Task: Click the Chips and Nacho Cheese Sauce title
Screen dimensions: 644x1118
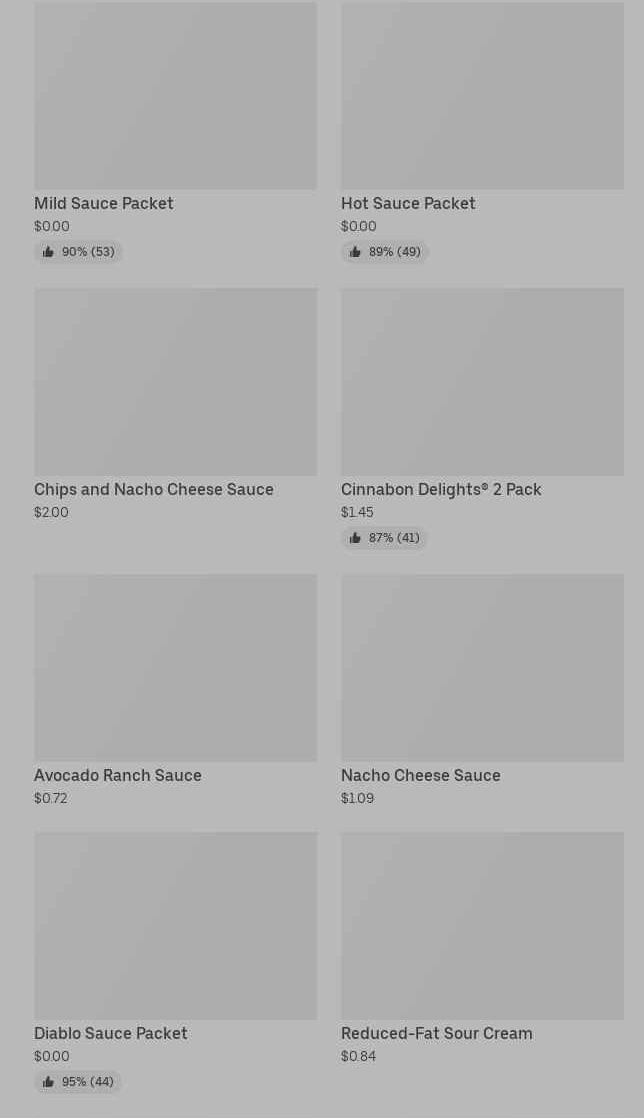Action: click(154, 489)
